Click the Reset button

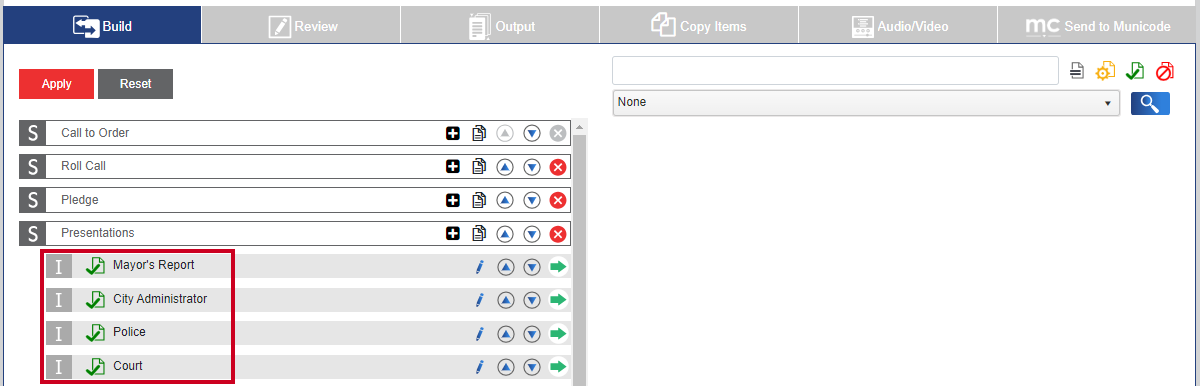[135, 84]
